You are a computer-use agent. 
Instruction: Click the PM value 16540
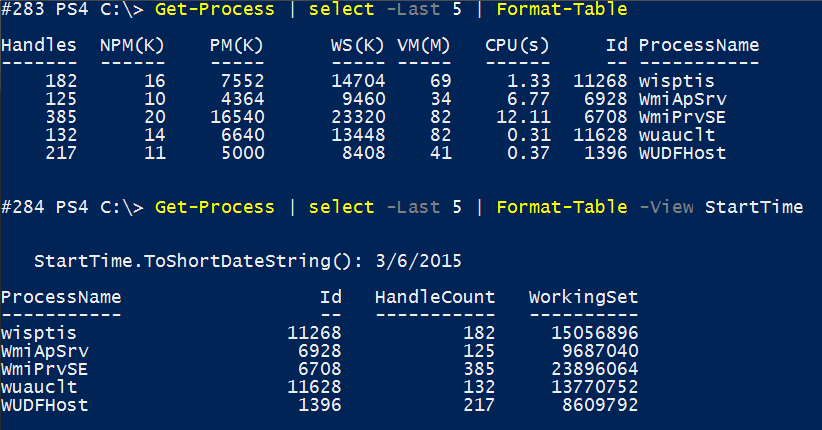pyautogui.click(x=238, y=117)
